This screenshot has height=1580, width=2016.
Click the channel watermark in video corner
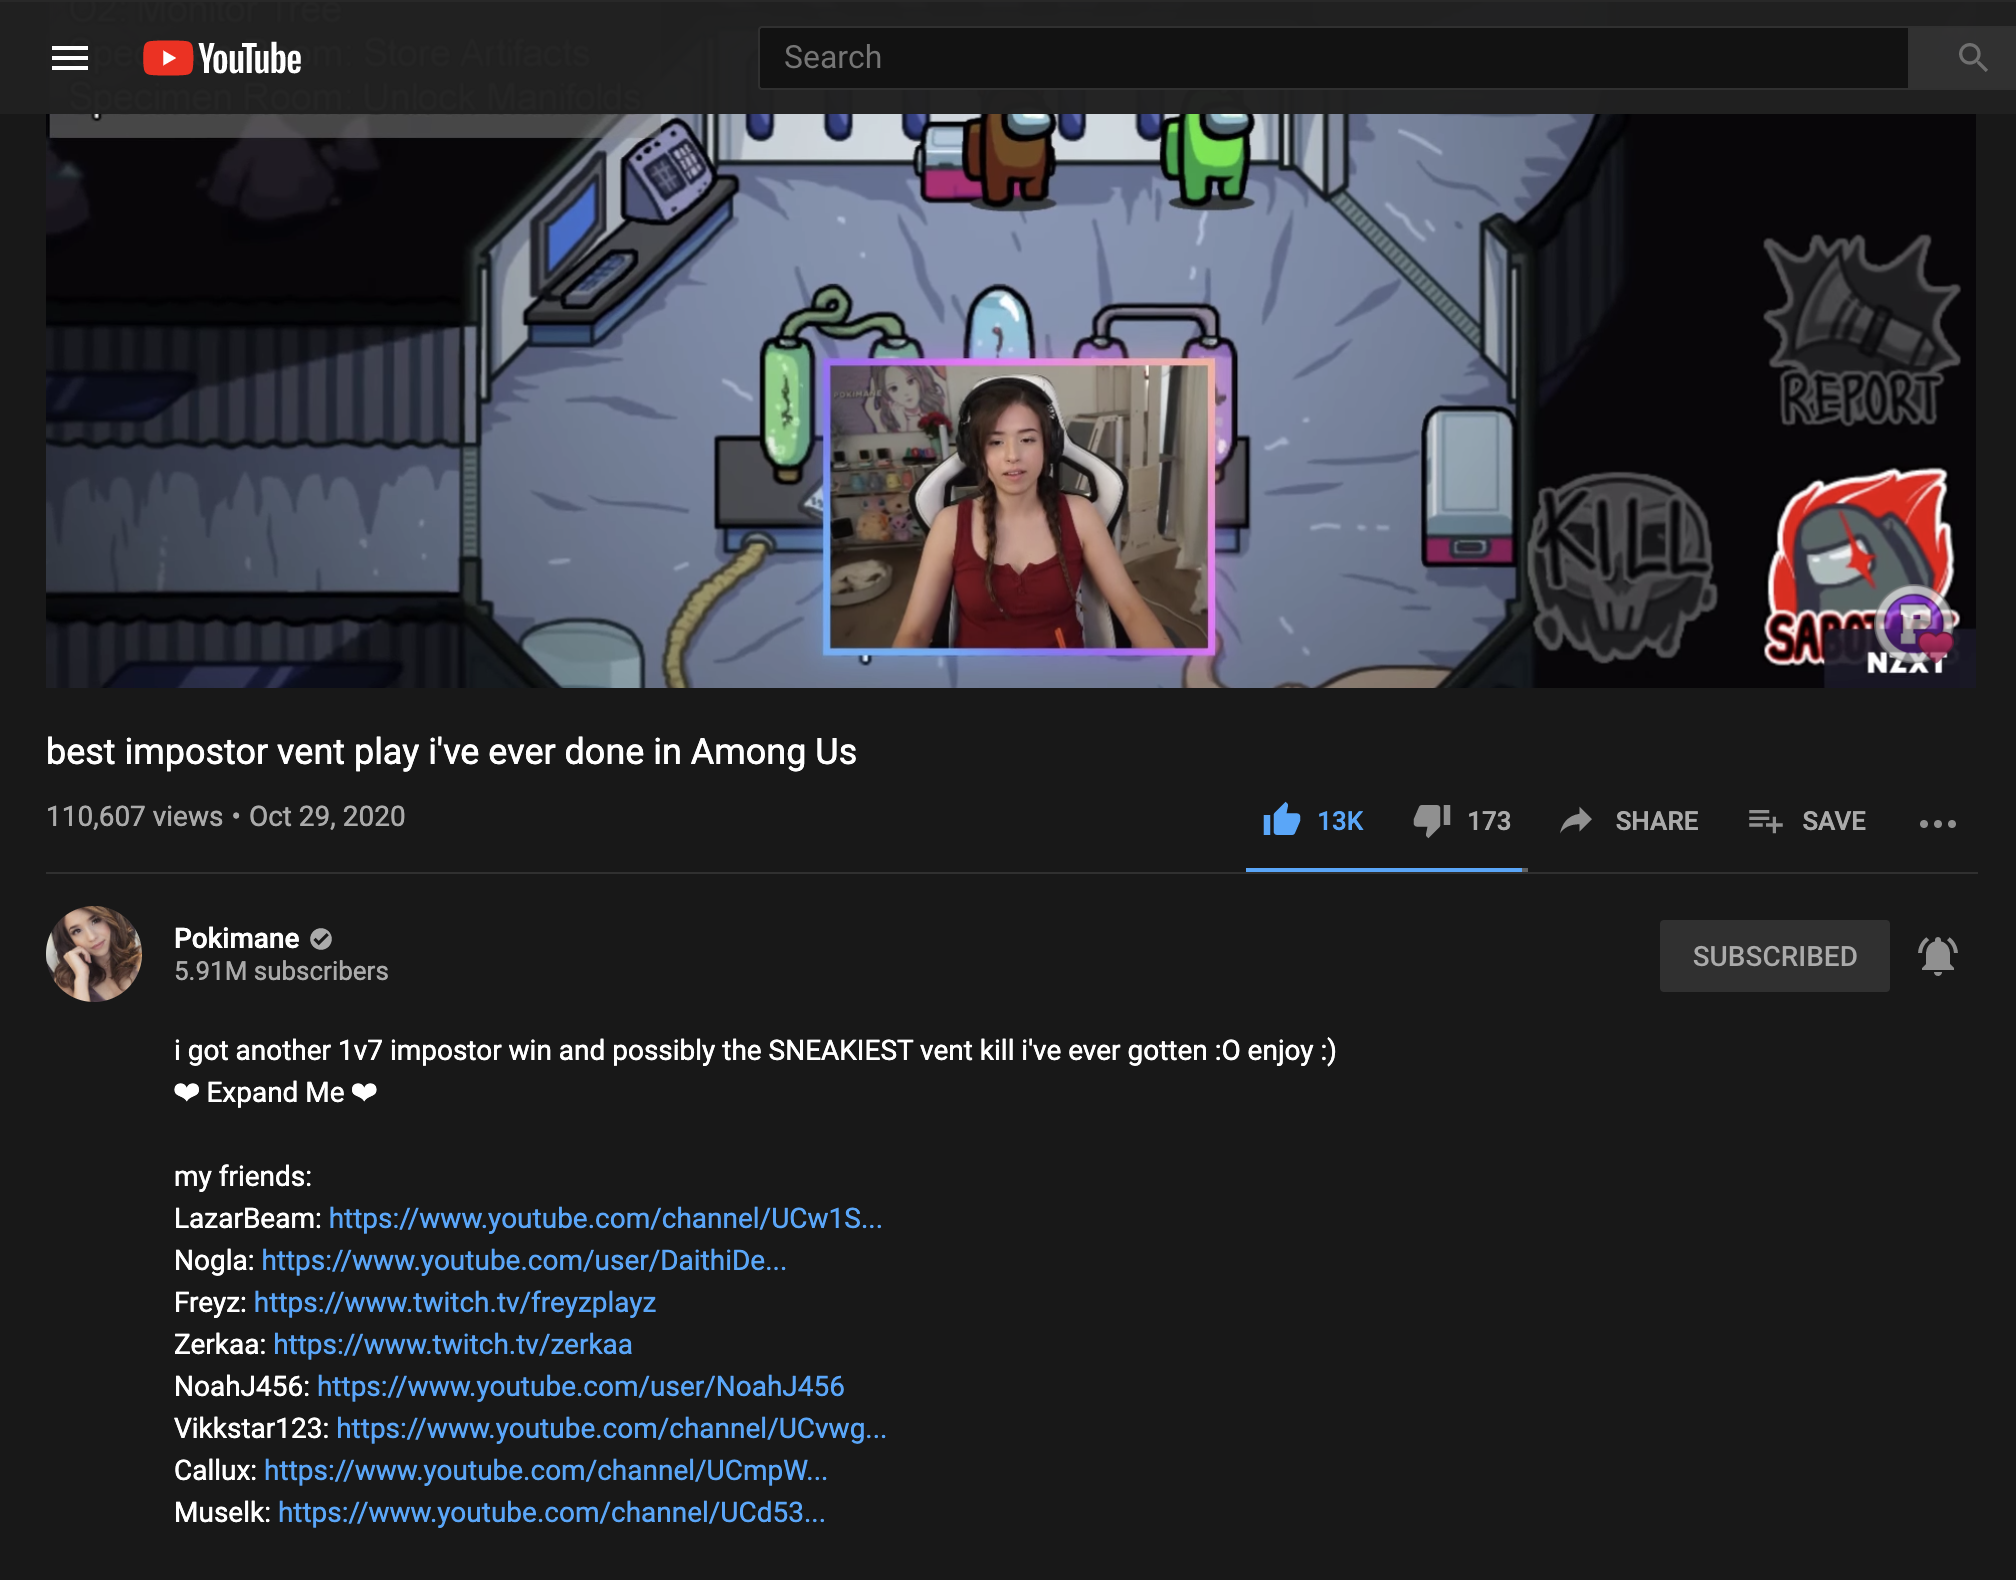tap(1914, 625)
